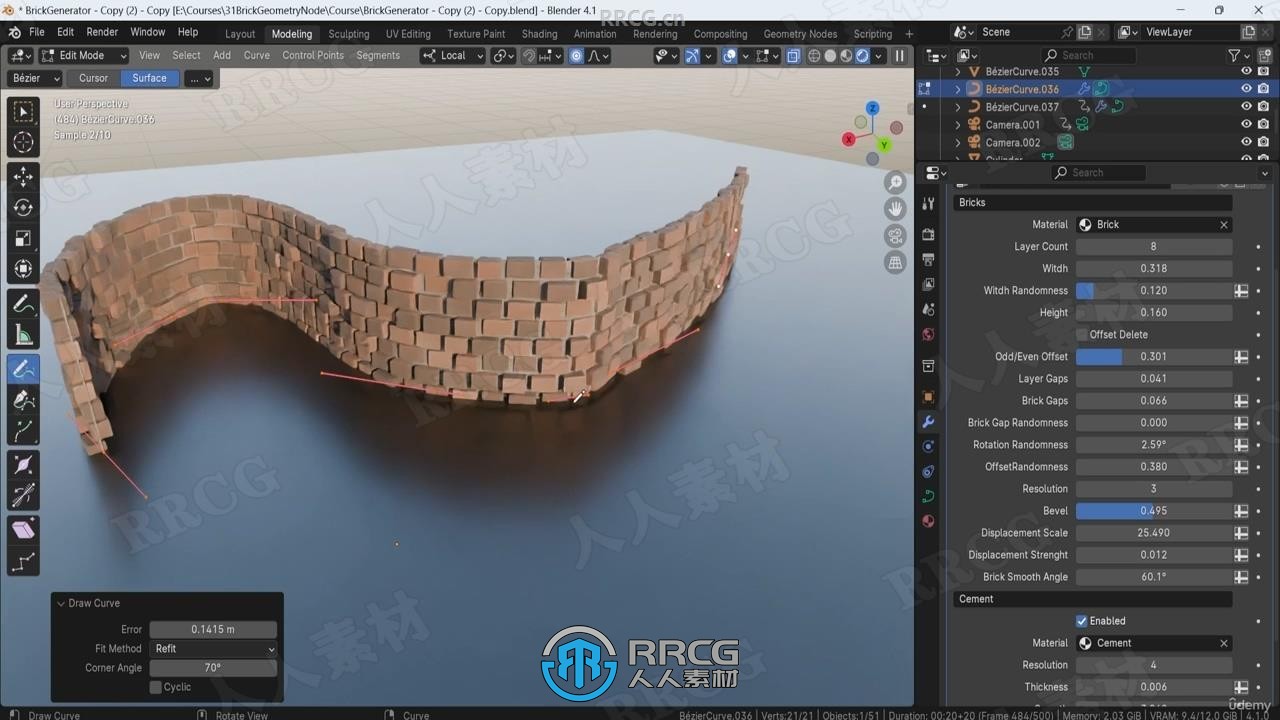Select the Cursor tool in toolbar
Viewport: 1280px width, 720px height.
pos(23,143)
